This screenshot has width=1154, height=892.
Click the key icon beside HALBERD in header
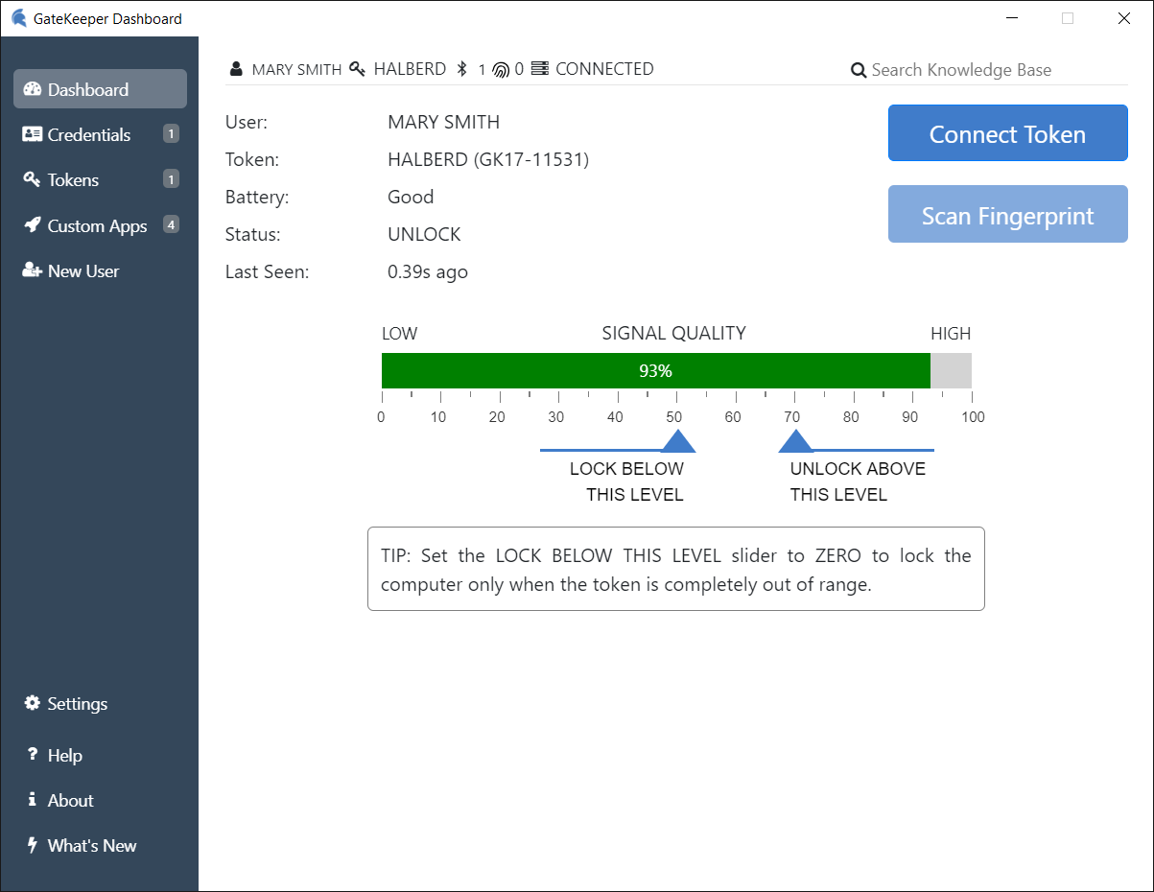(x=358, y=69)
